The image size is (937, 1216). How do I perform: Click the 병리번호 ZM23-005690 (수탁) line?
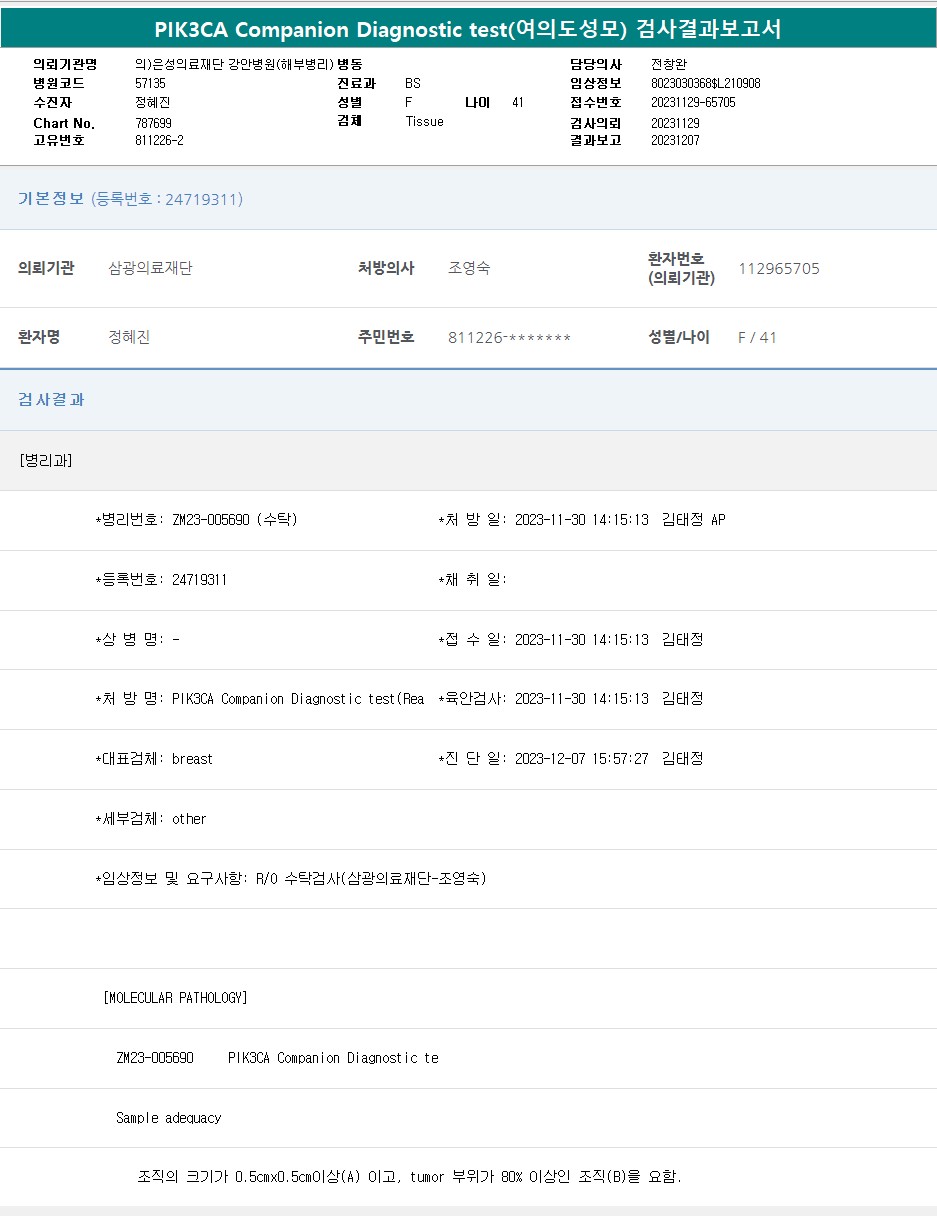click(x=196, y=520)
